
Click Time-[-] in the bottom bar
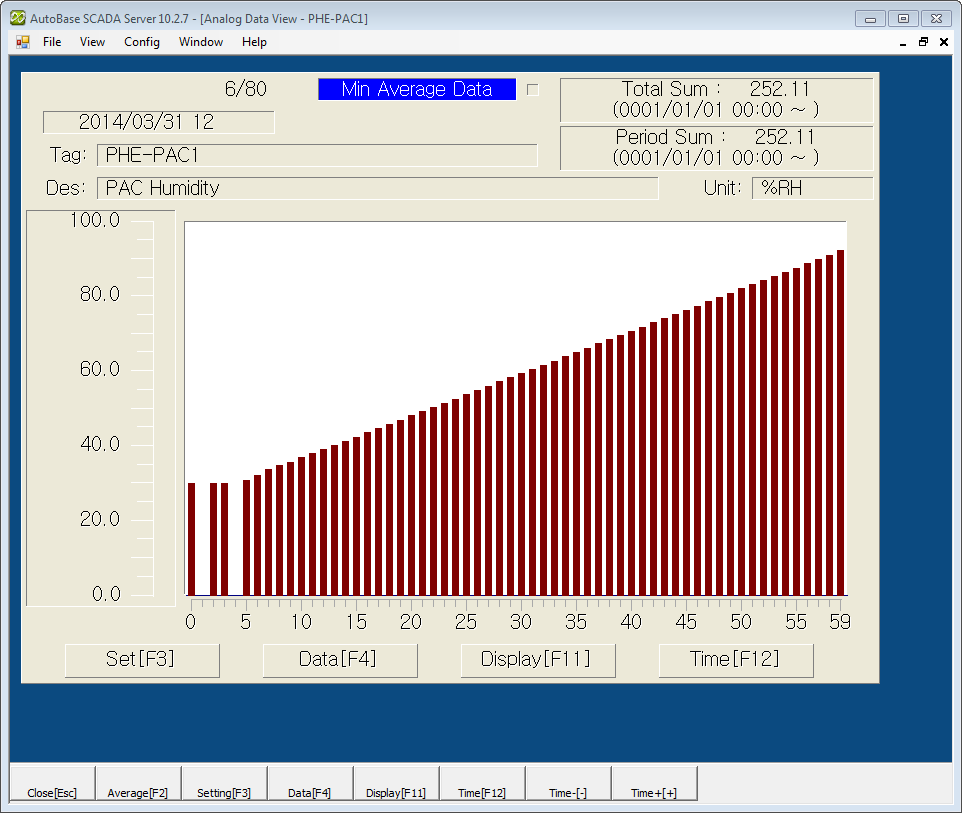tap(568, 784)
